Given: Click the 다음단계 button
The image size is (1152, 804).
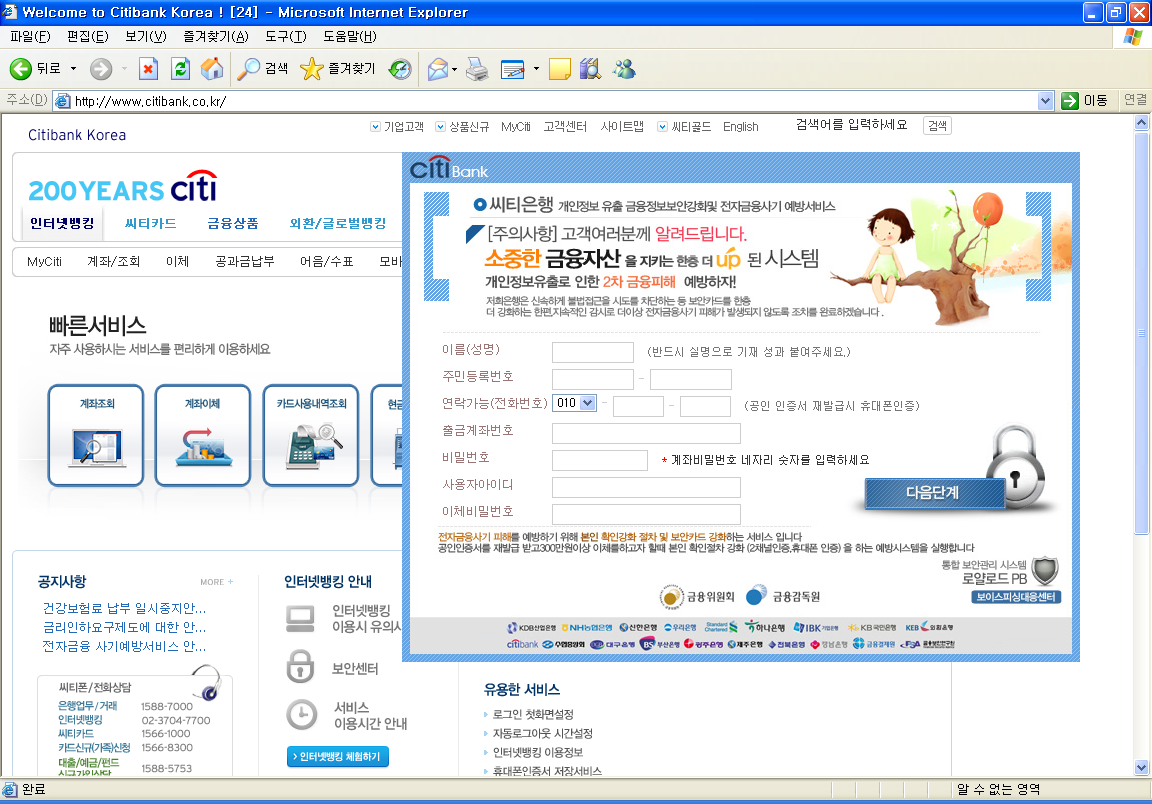Looking at the screenshot, I should tap(934, 493).
